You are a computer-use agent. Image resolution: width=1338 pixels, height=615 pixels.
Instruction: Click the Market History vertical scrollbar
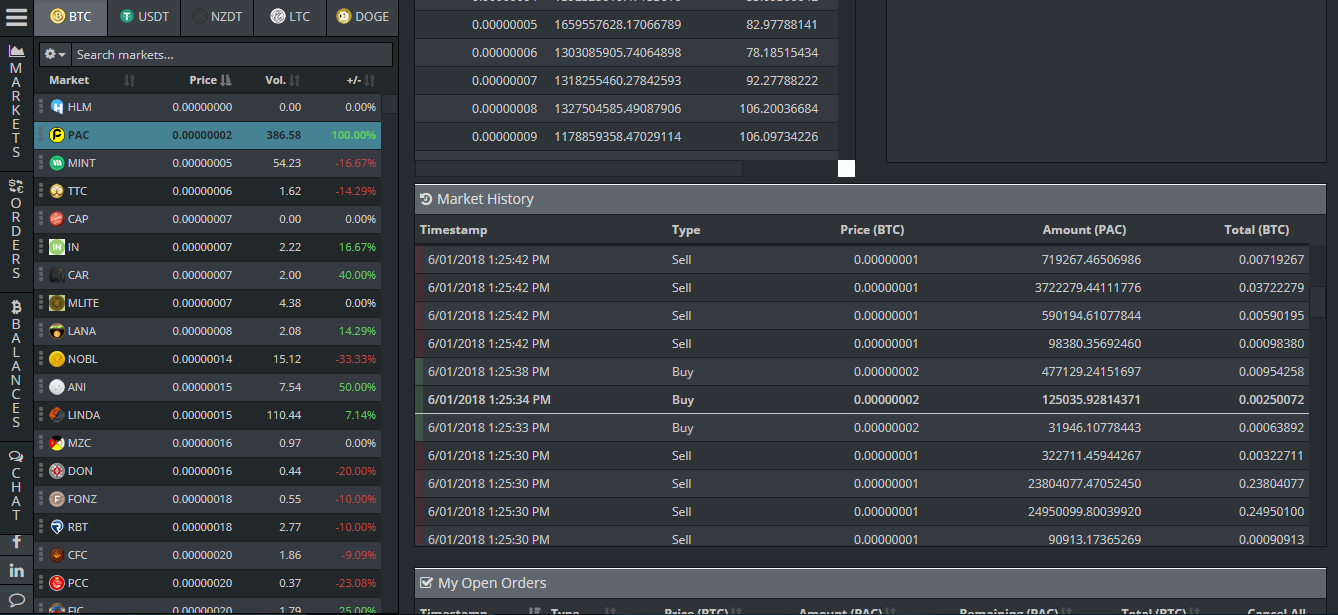[1317, 303]
